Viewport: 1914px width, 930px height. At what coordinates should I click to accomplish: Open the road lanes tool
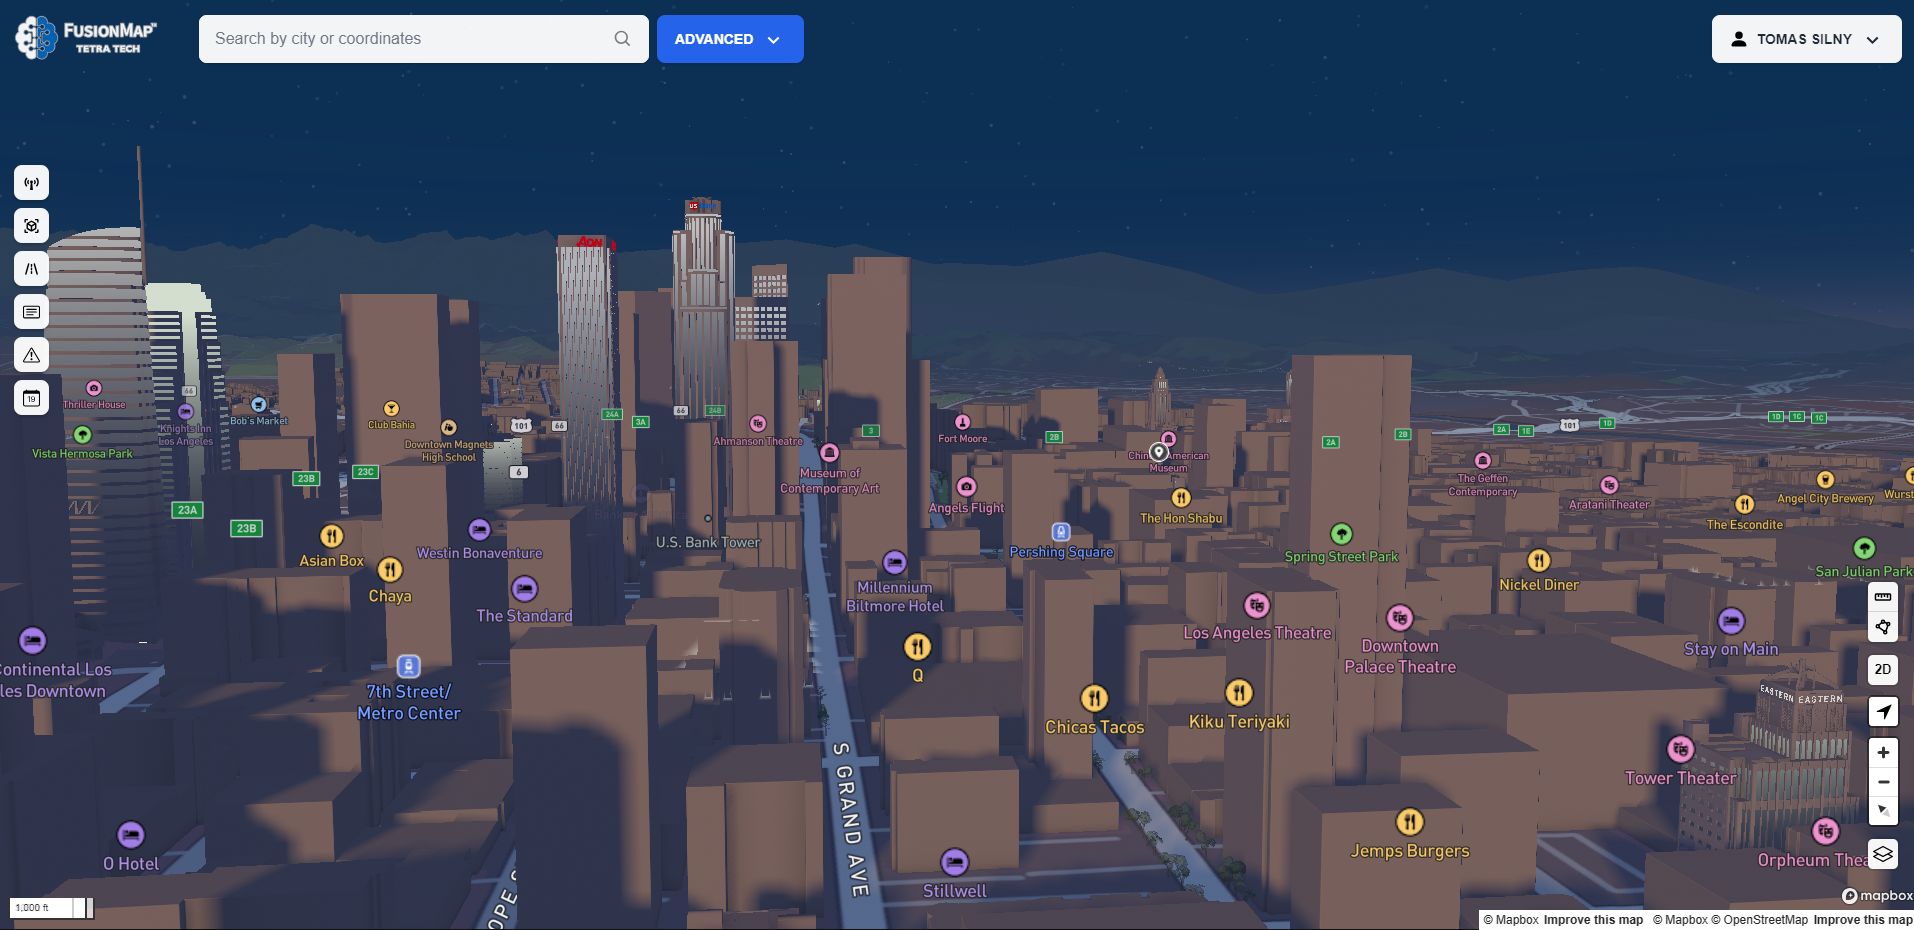[x=32, y=269]
